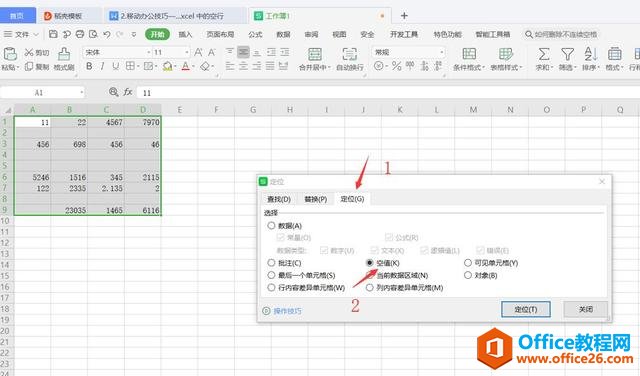This screenshot has width=640, height=376.
Task: Click the Conditional Formatting (条件格式) icon
Action: tap(469, 53)
